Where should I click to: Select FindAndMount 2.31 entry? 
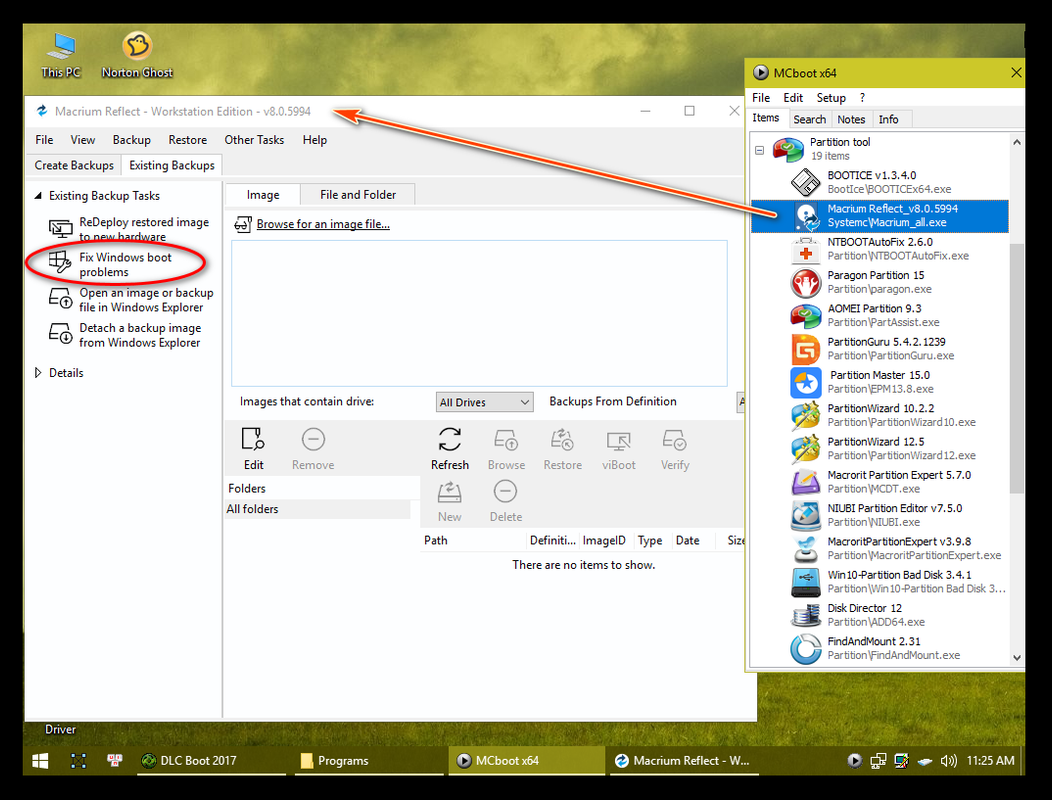(880, 648)
